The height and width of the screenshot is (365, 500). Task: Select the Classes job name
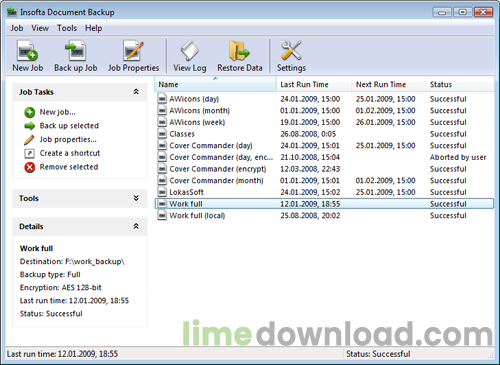pyautogui.click(x=182, y=134)
